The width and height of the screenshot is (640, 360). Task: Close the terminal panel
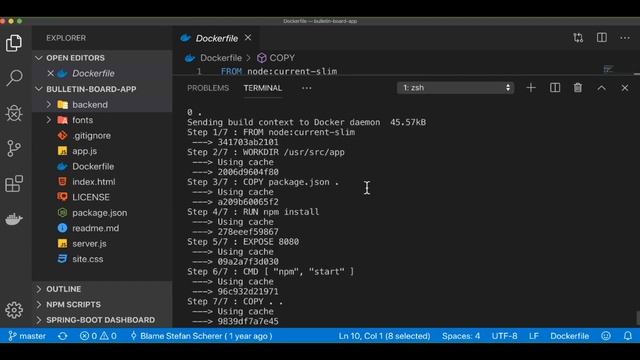(624, 88)
